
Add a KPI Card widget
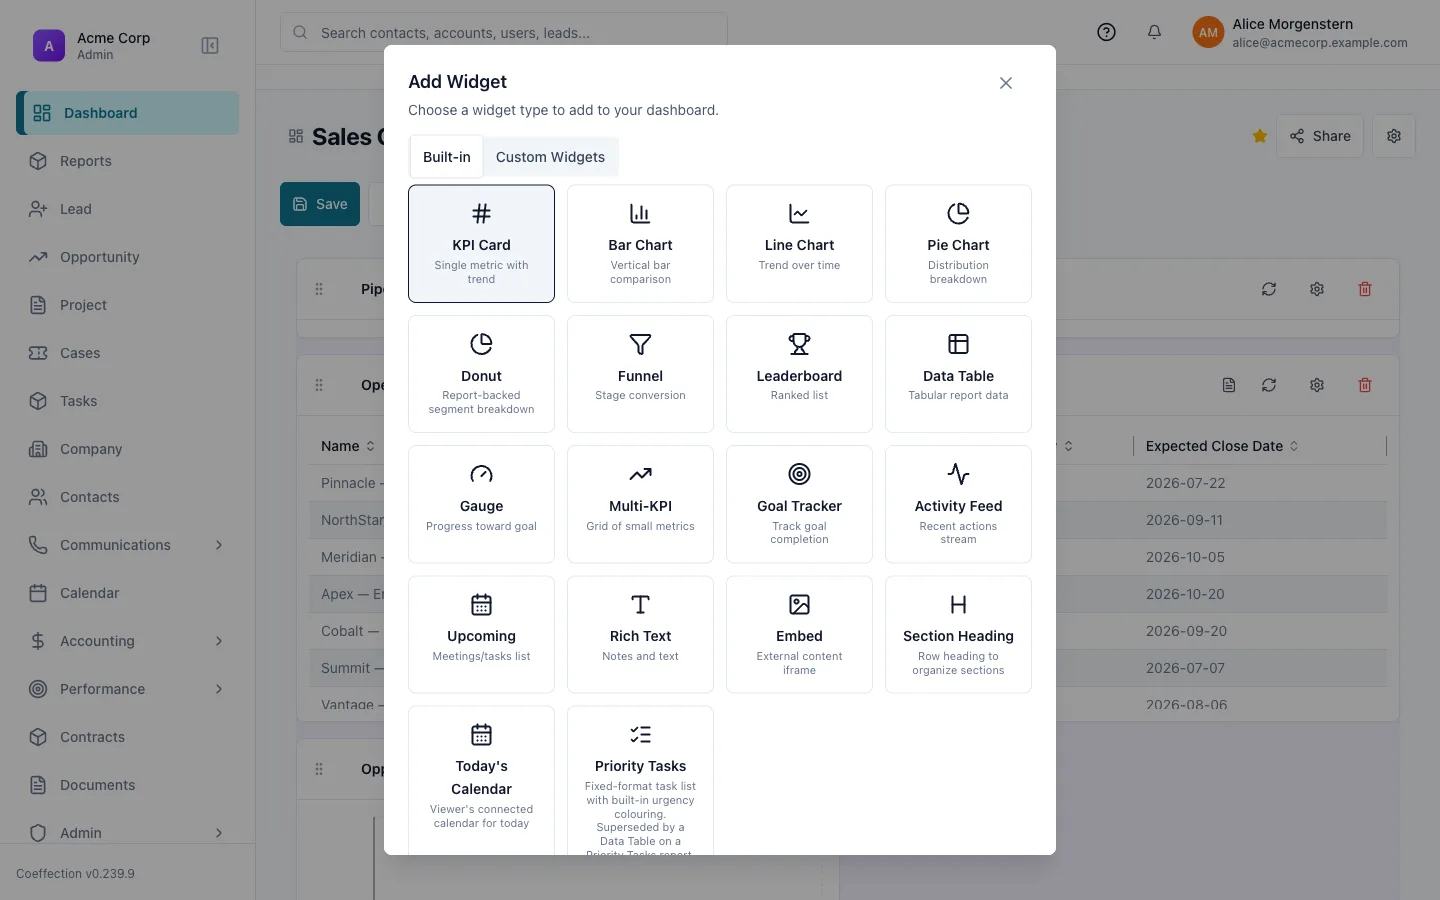tap(481, 243)
